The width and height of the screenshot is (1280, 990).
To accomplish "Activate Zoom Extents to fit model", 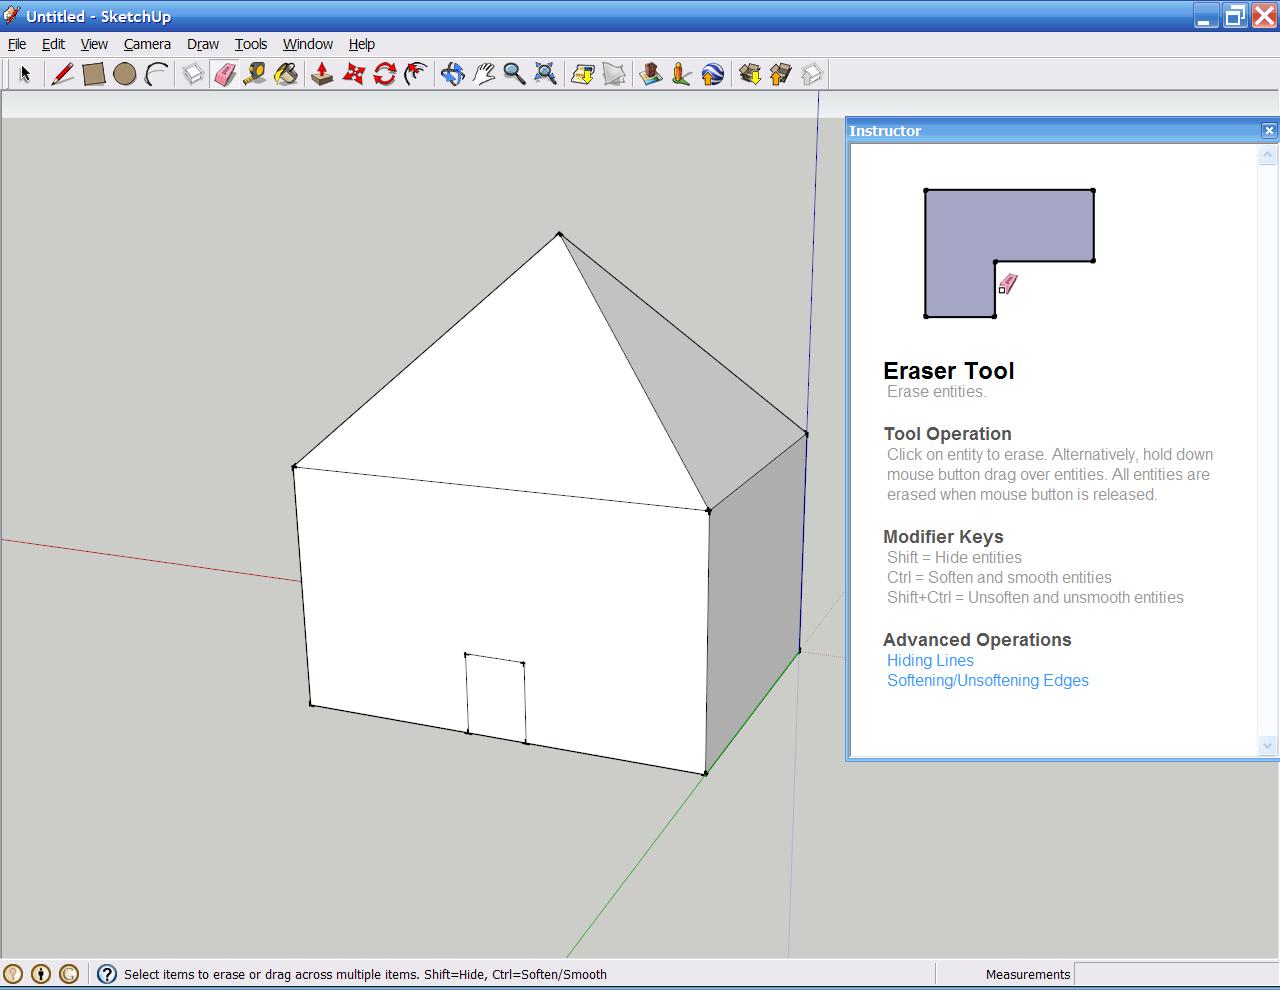I will tap(544, 73).
